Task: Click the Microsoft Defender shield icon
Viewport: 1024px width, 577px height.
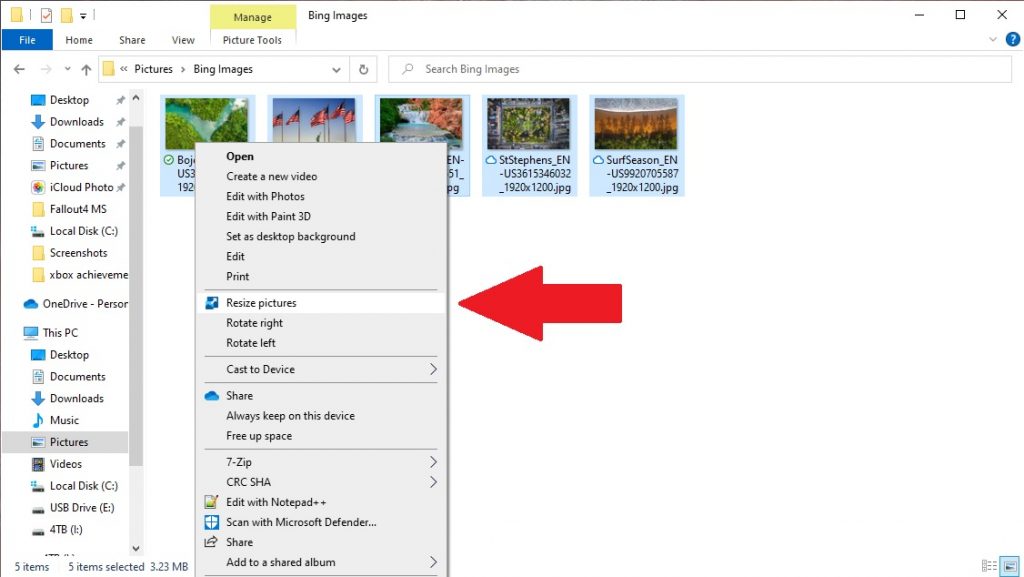Action: (212, 522)
